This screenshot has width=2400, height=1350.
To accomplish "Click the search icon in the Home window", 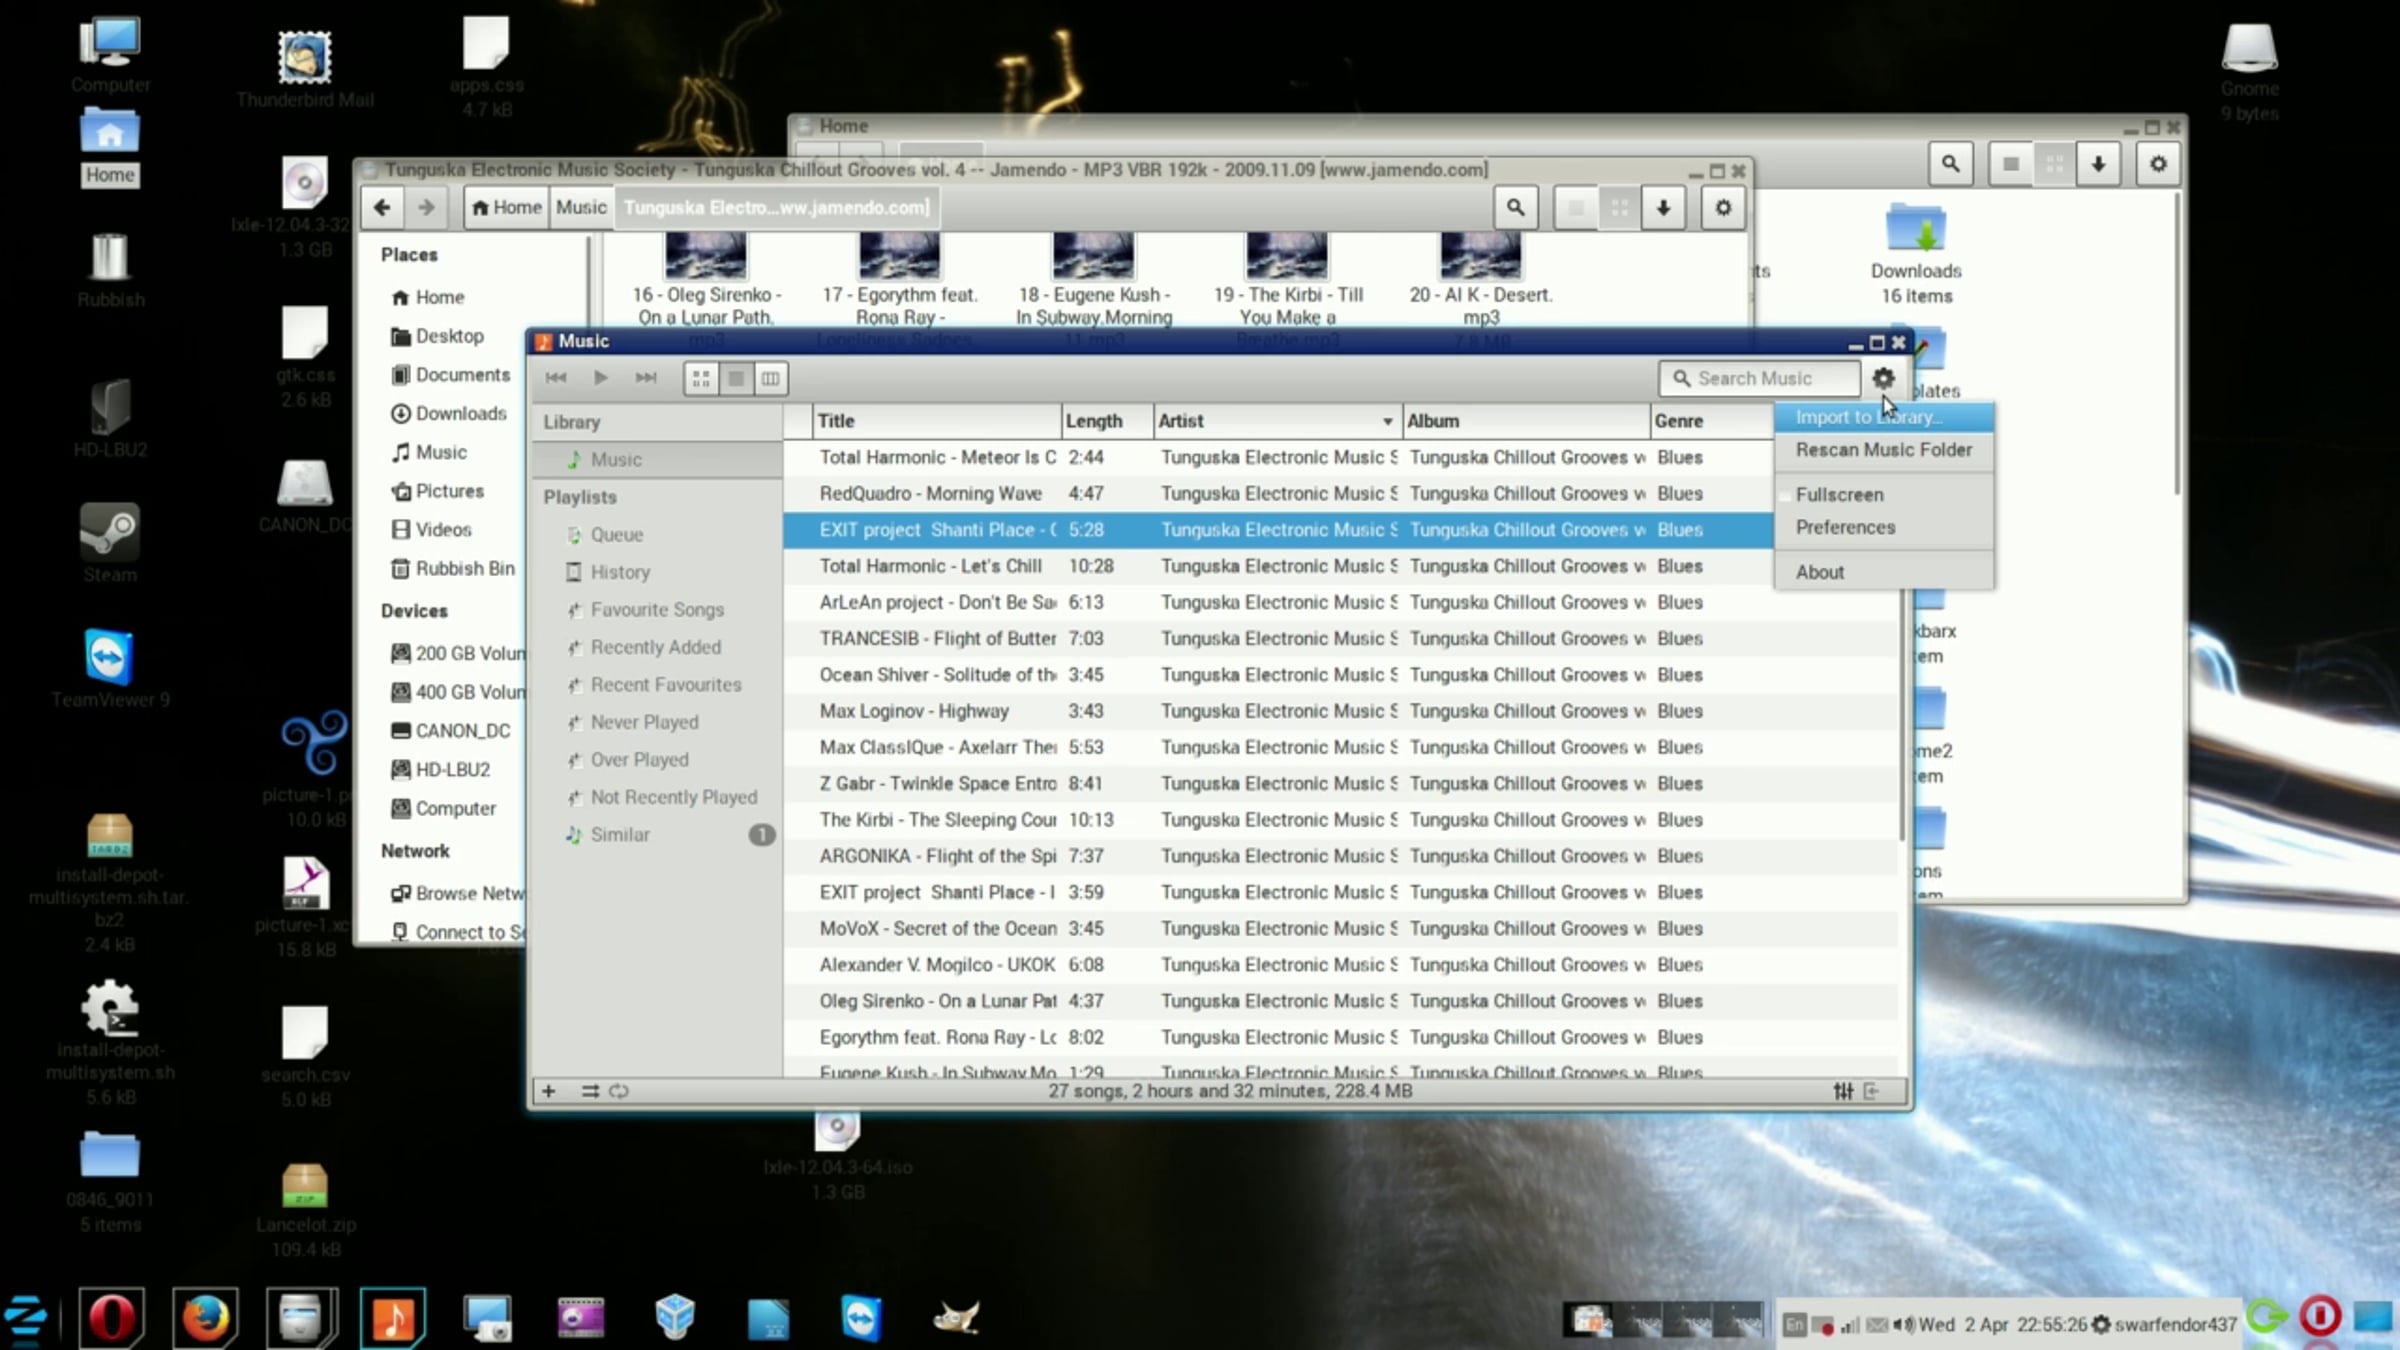I will point(1951,163).
